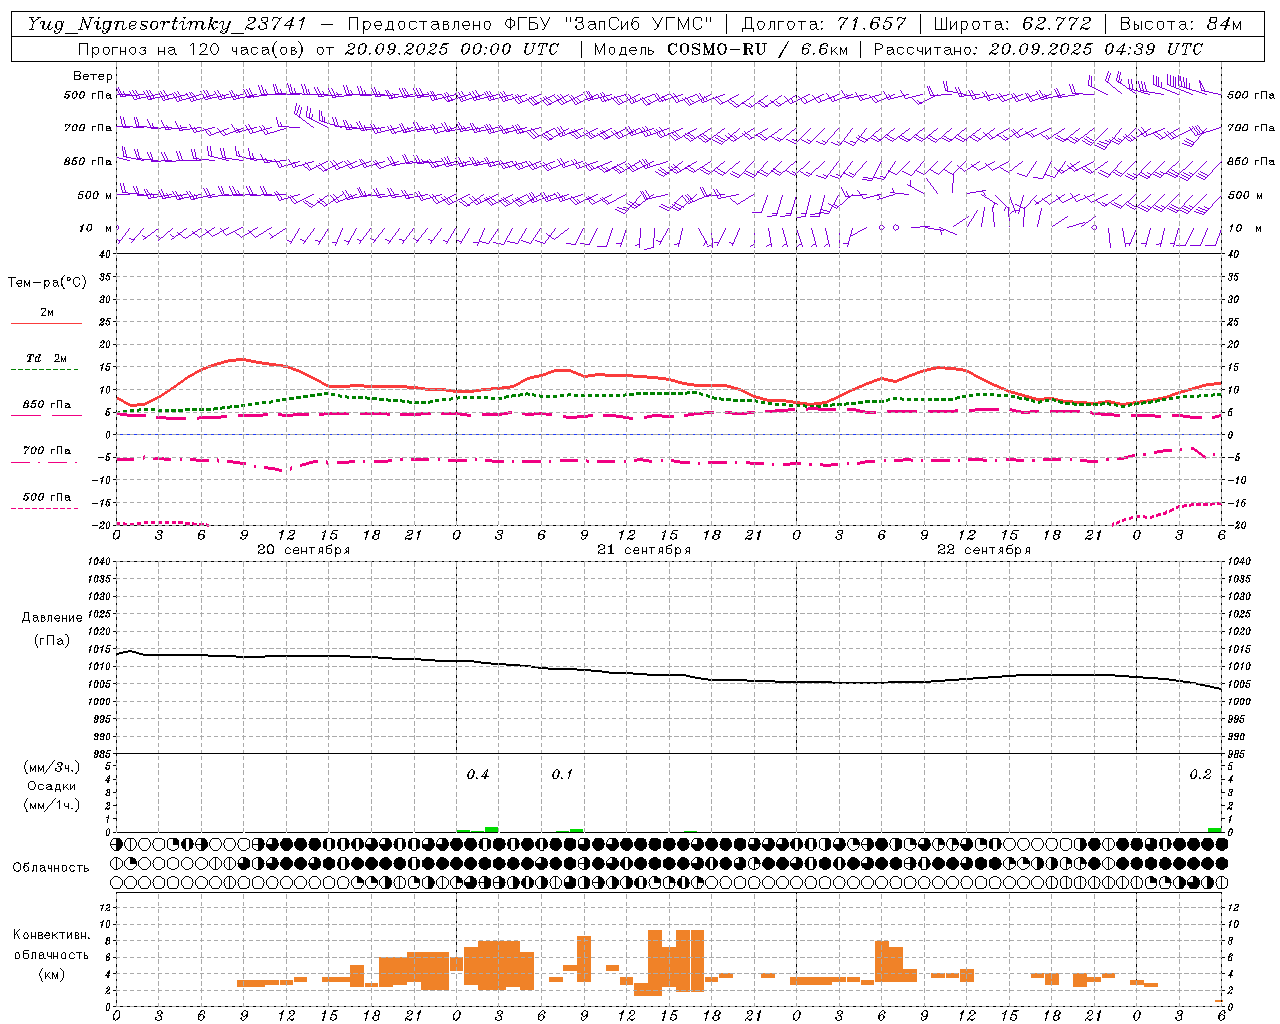This screenshot has width=1280, height=1024.
Task: Click the (мм/3ч.) precipitation unit label
Action: [52, 768]
